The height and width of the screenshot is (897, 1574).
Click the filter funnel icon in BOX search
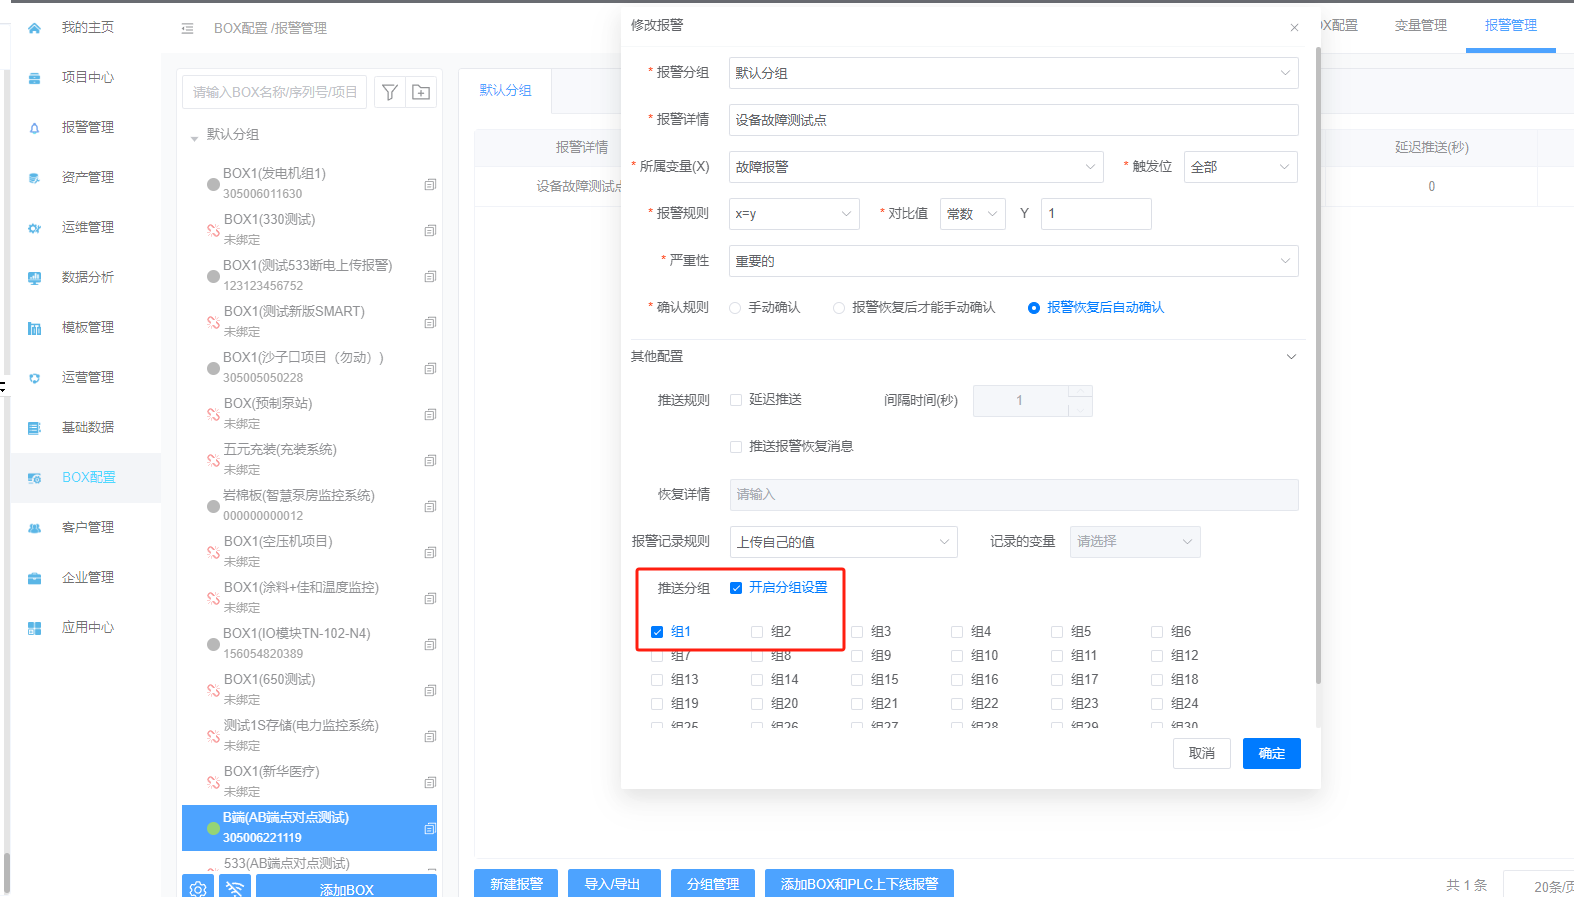390,92
